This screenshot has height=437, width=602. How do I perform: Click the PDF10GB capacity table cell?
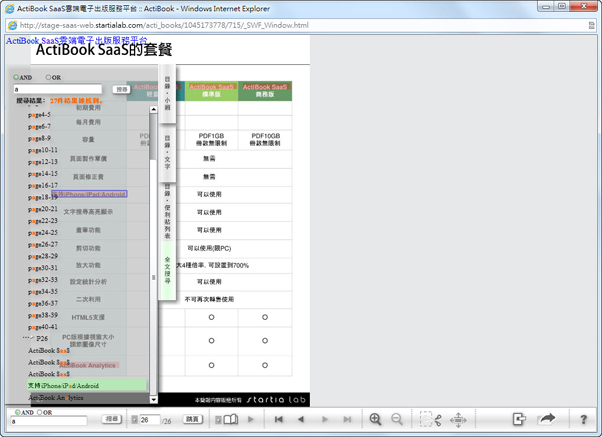coord(265,139)
